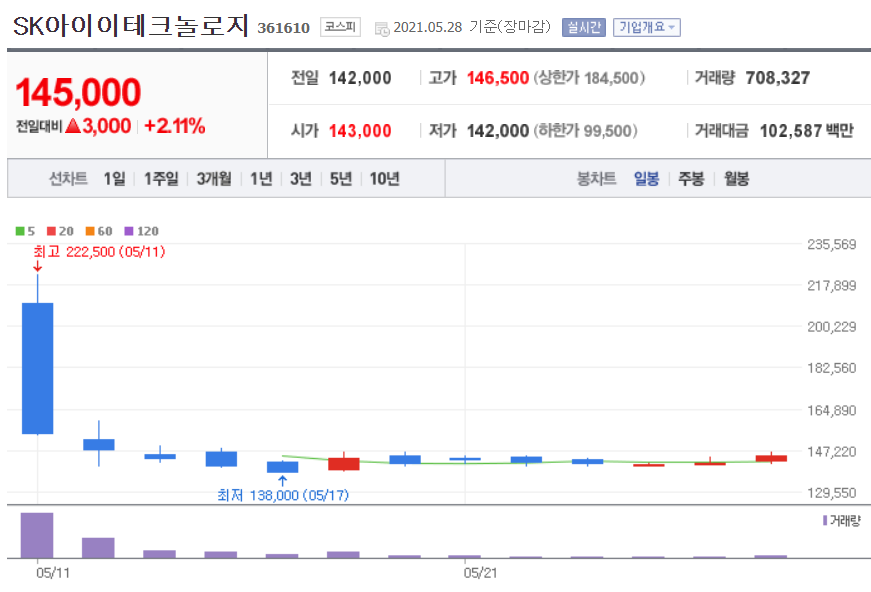Click the last red candlestick on the chart
This screenshot has width=871, height=592.
coord(772,459)
